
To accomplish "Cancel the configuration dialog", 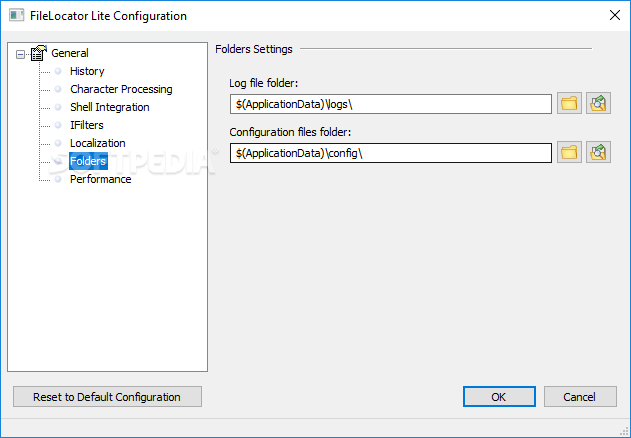I will pyautogui.click(x=580, y=397).
